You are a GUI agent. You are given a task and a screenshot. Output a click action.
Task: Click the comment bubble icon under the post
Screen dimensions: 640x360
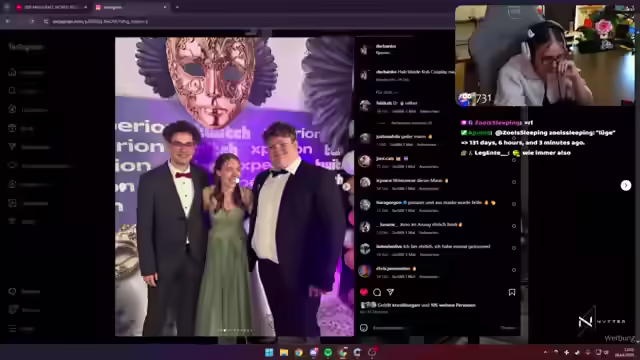point(377,292)
